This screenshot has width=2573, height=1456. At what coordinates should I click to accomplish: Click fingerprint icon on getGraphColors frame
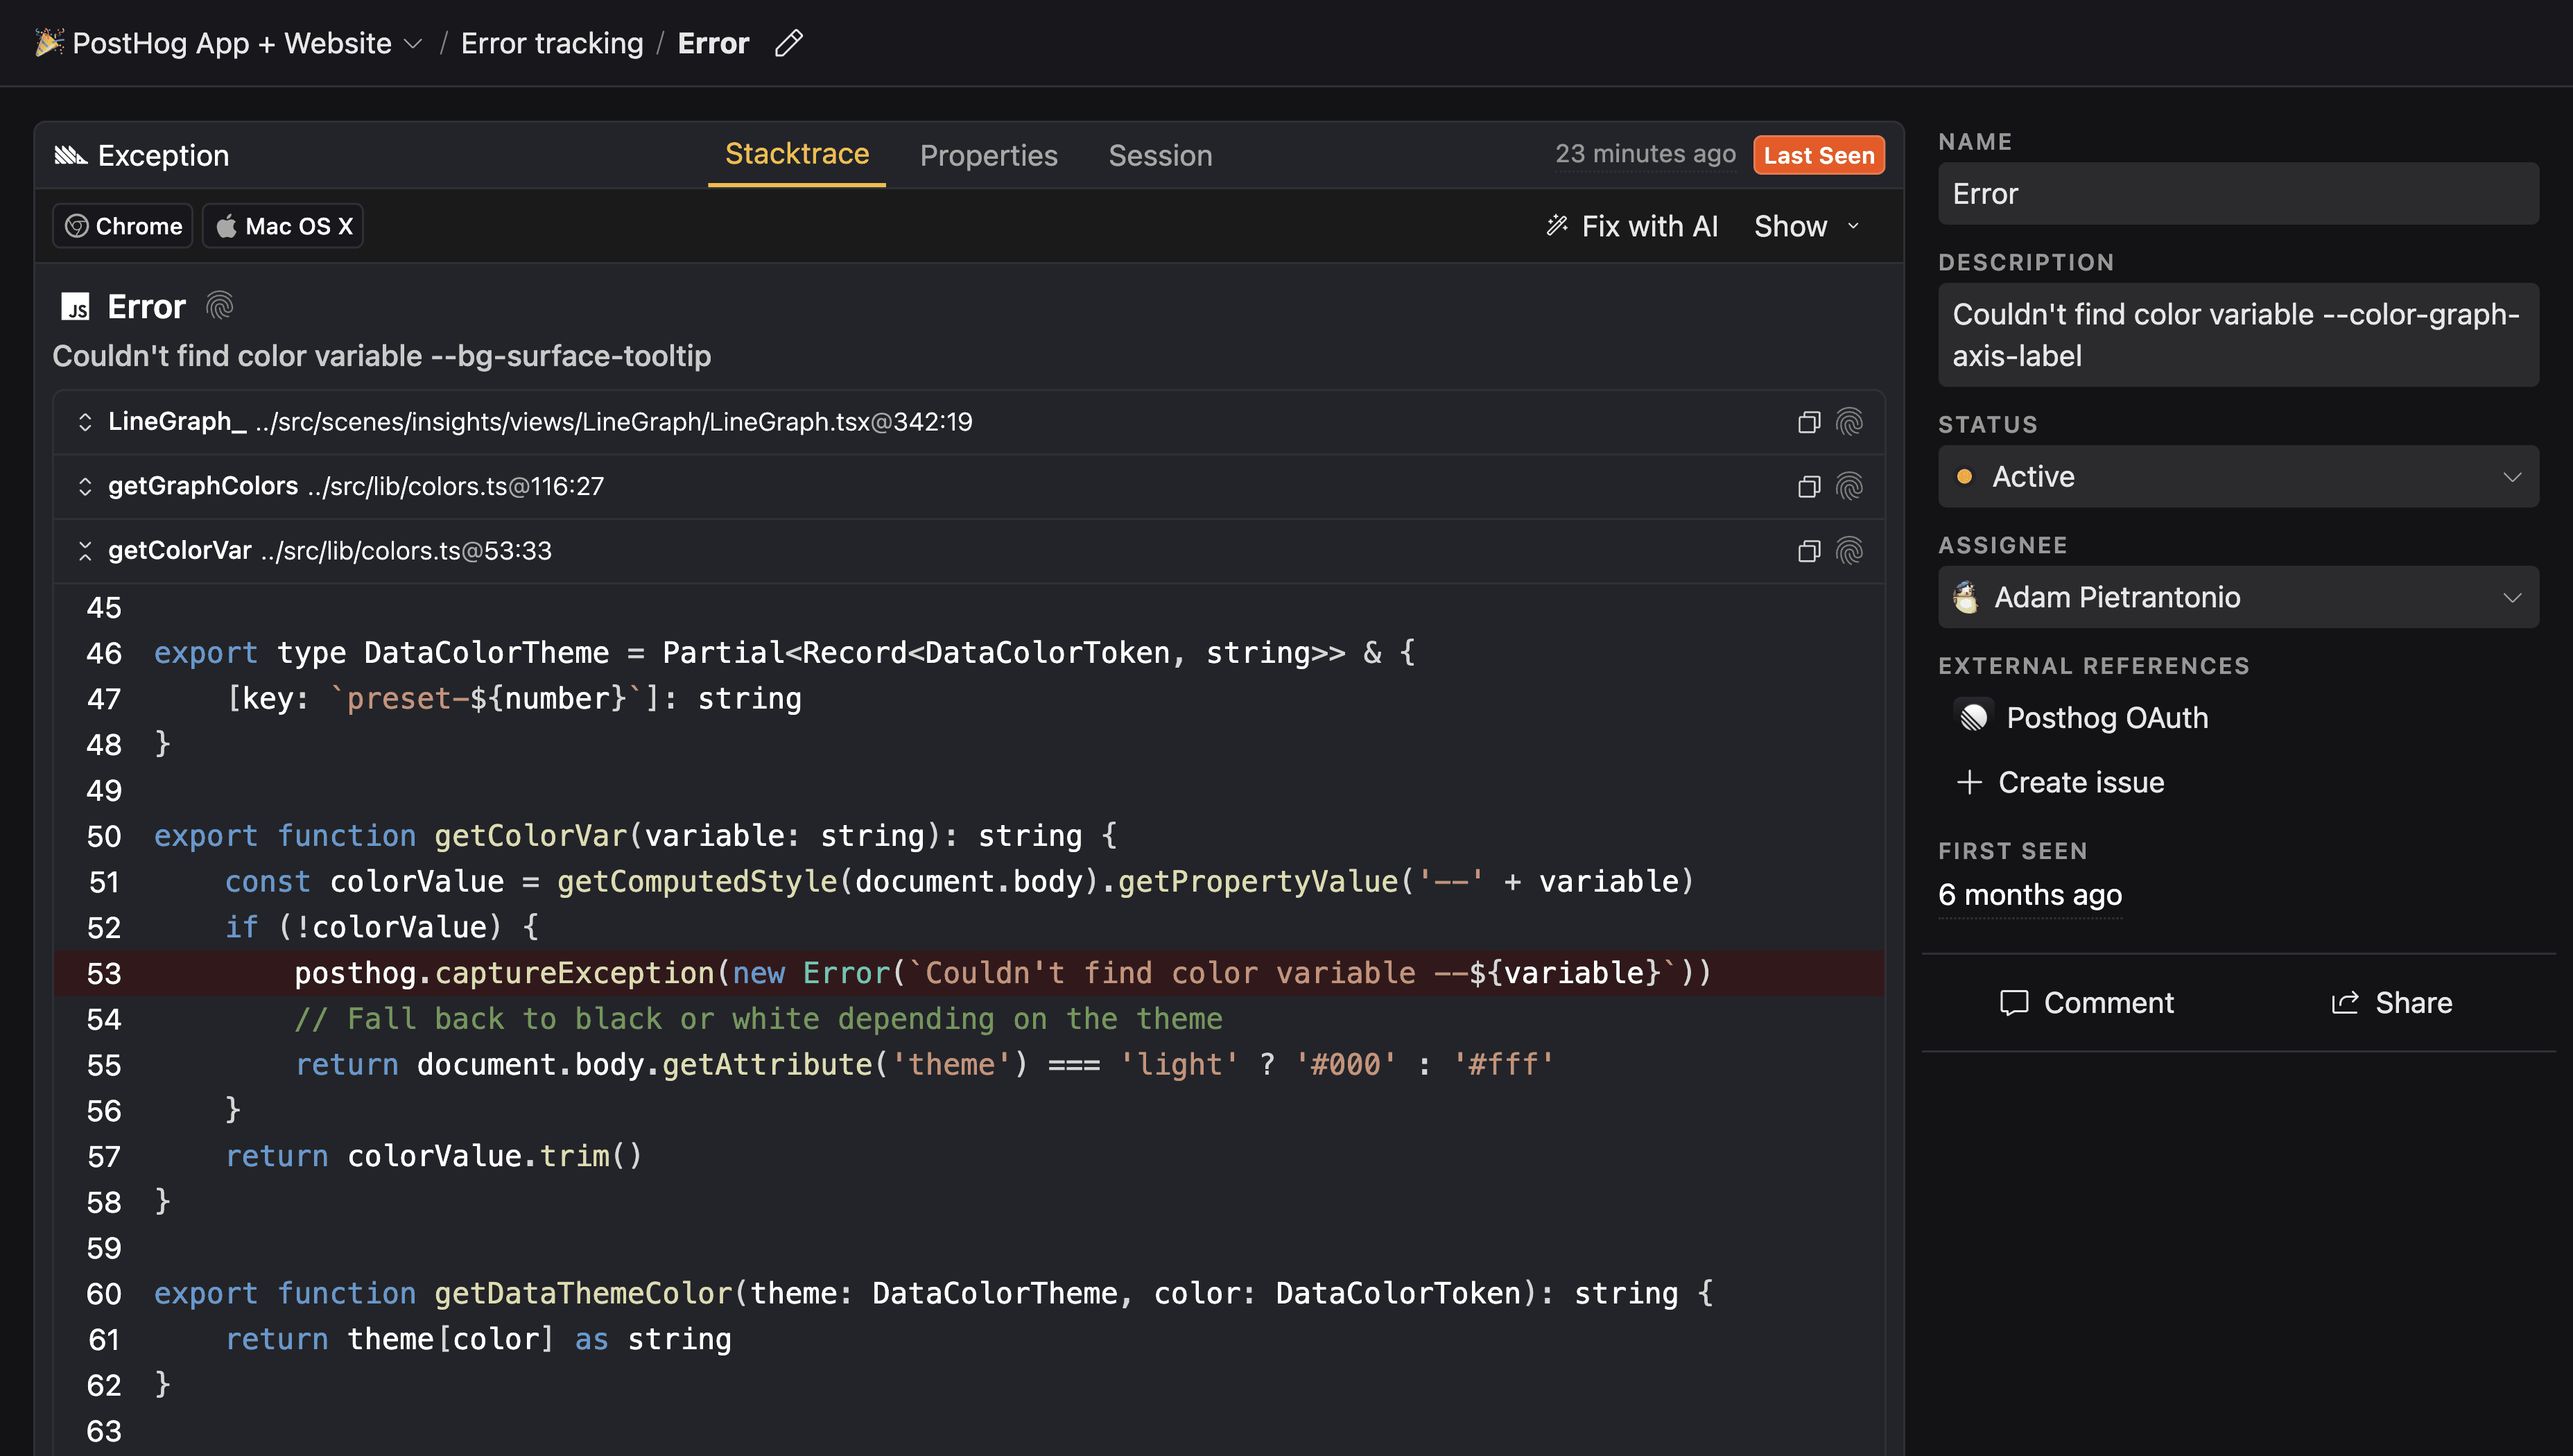coord(1849,487)
